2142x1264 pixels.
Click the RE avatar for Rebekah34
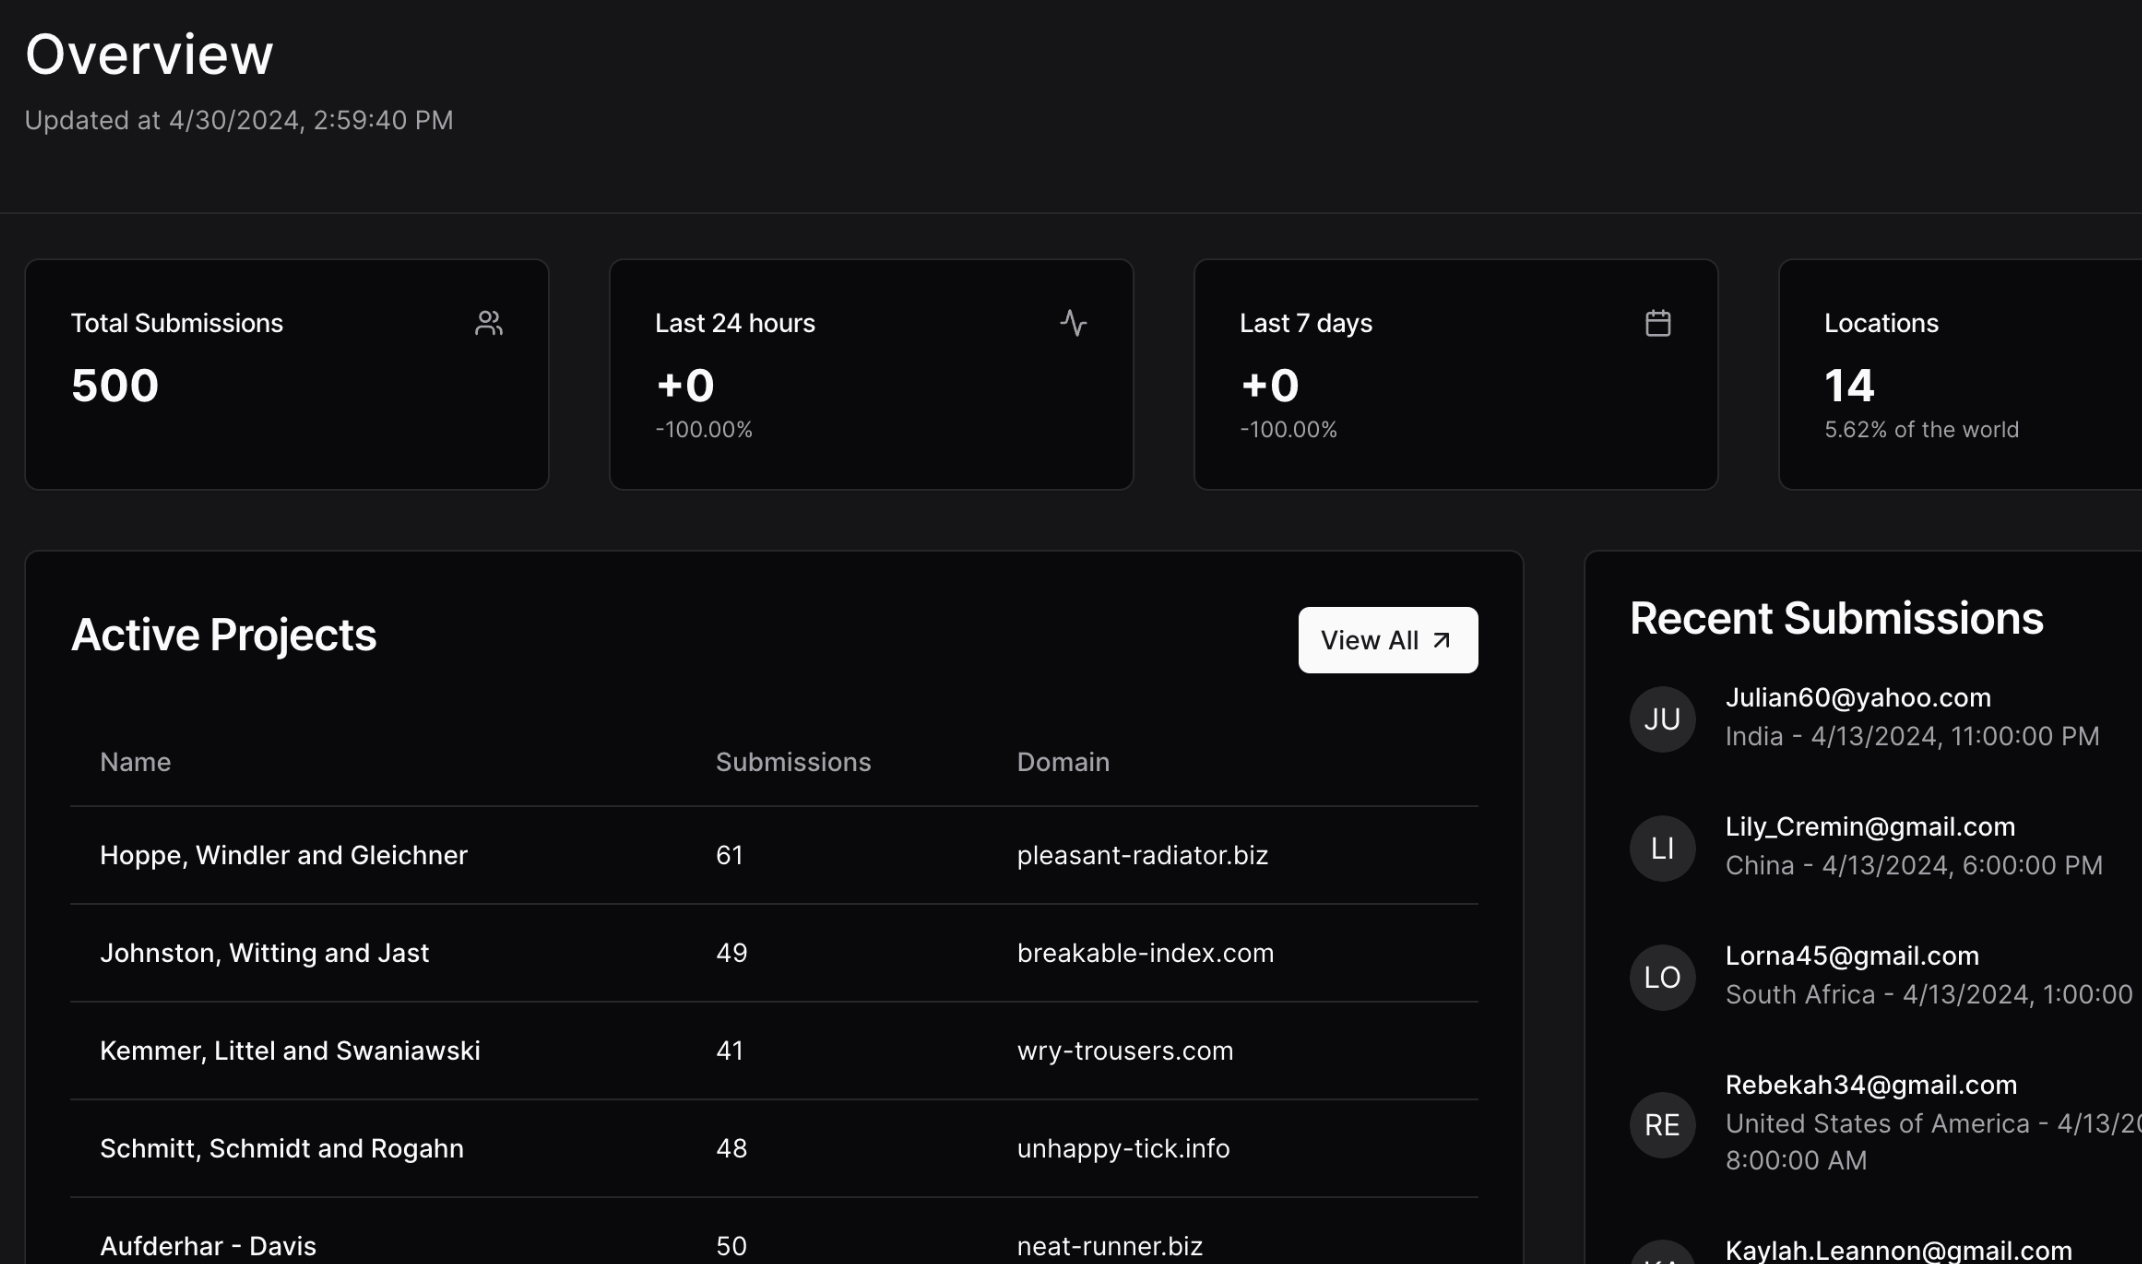(1662, 1125)
